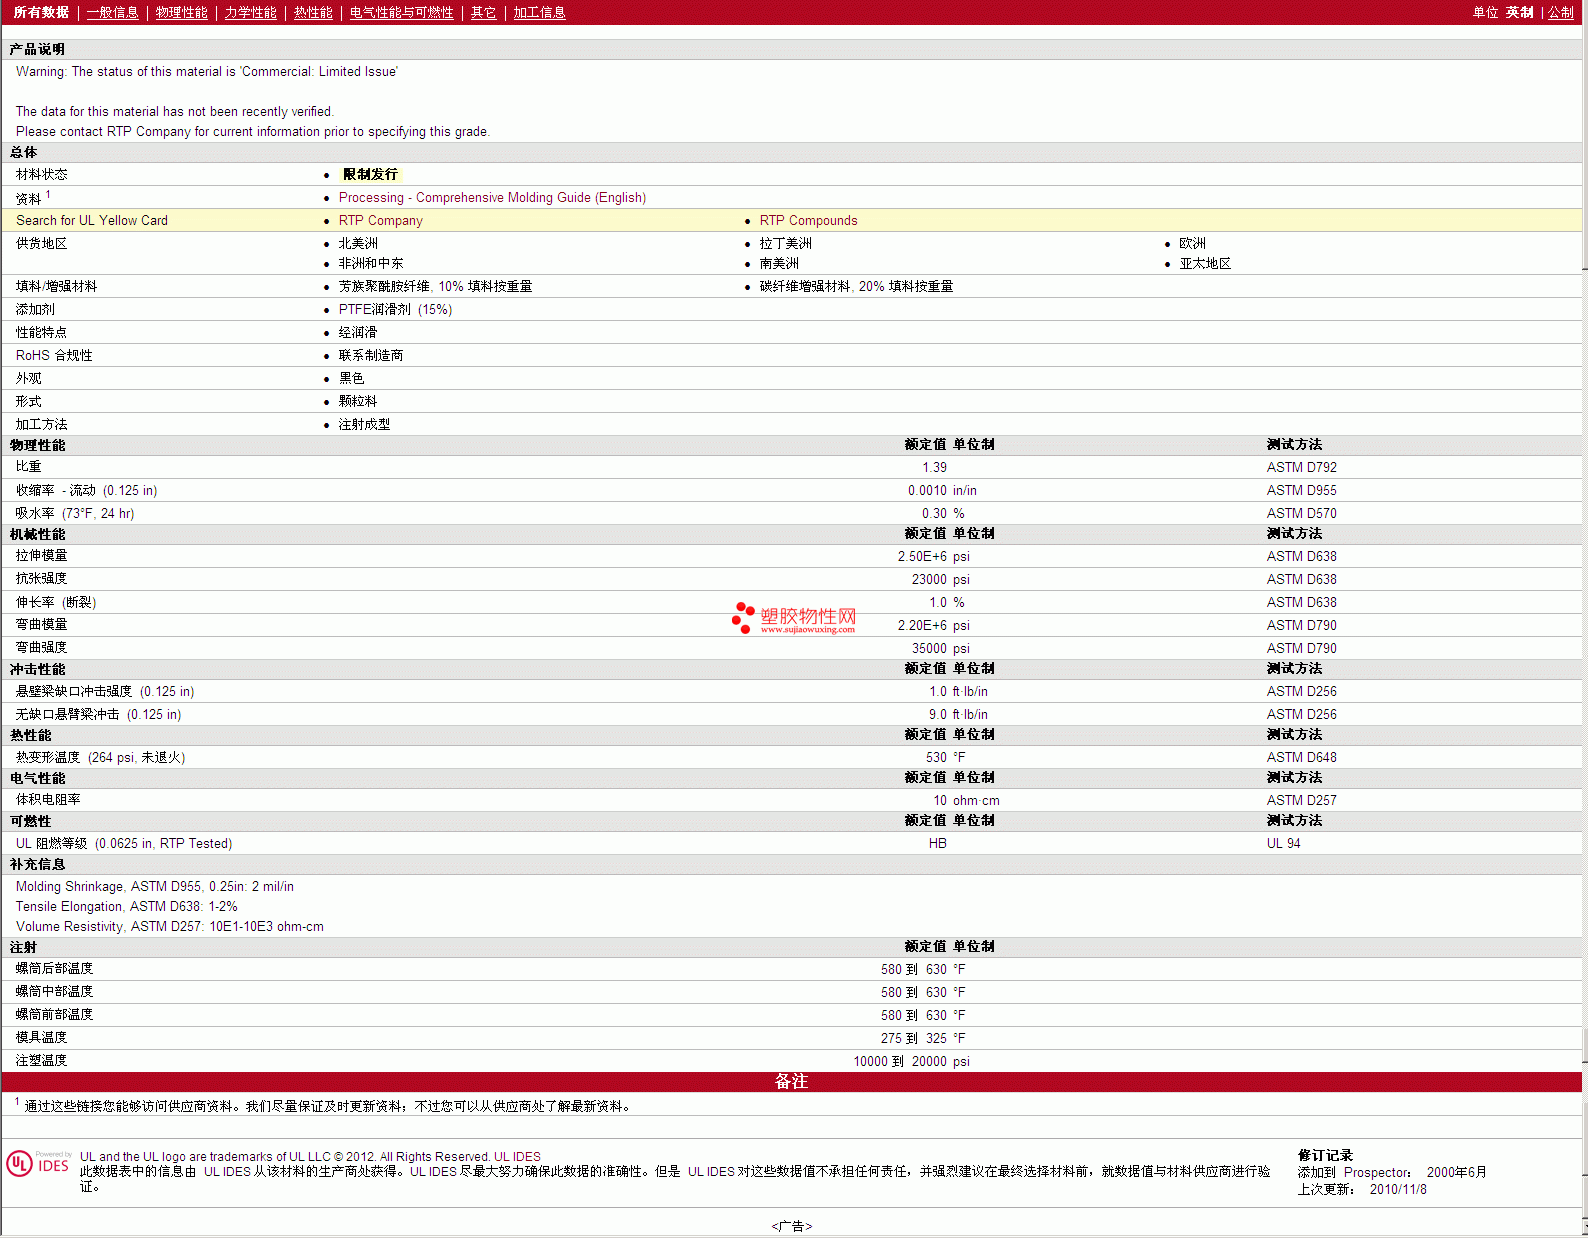Click the HB flammability rating

pyautogui.click(x=937, y=843)
